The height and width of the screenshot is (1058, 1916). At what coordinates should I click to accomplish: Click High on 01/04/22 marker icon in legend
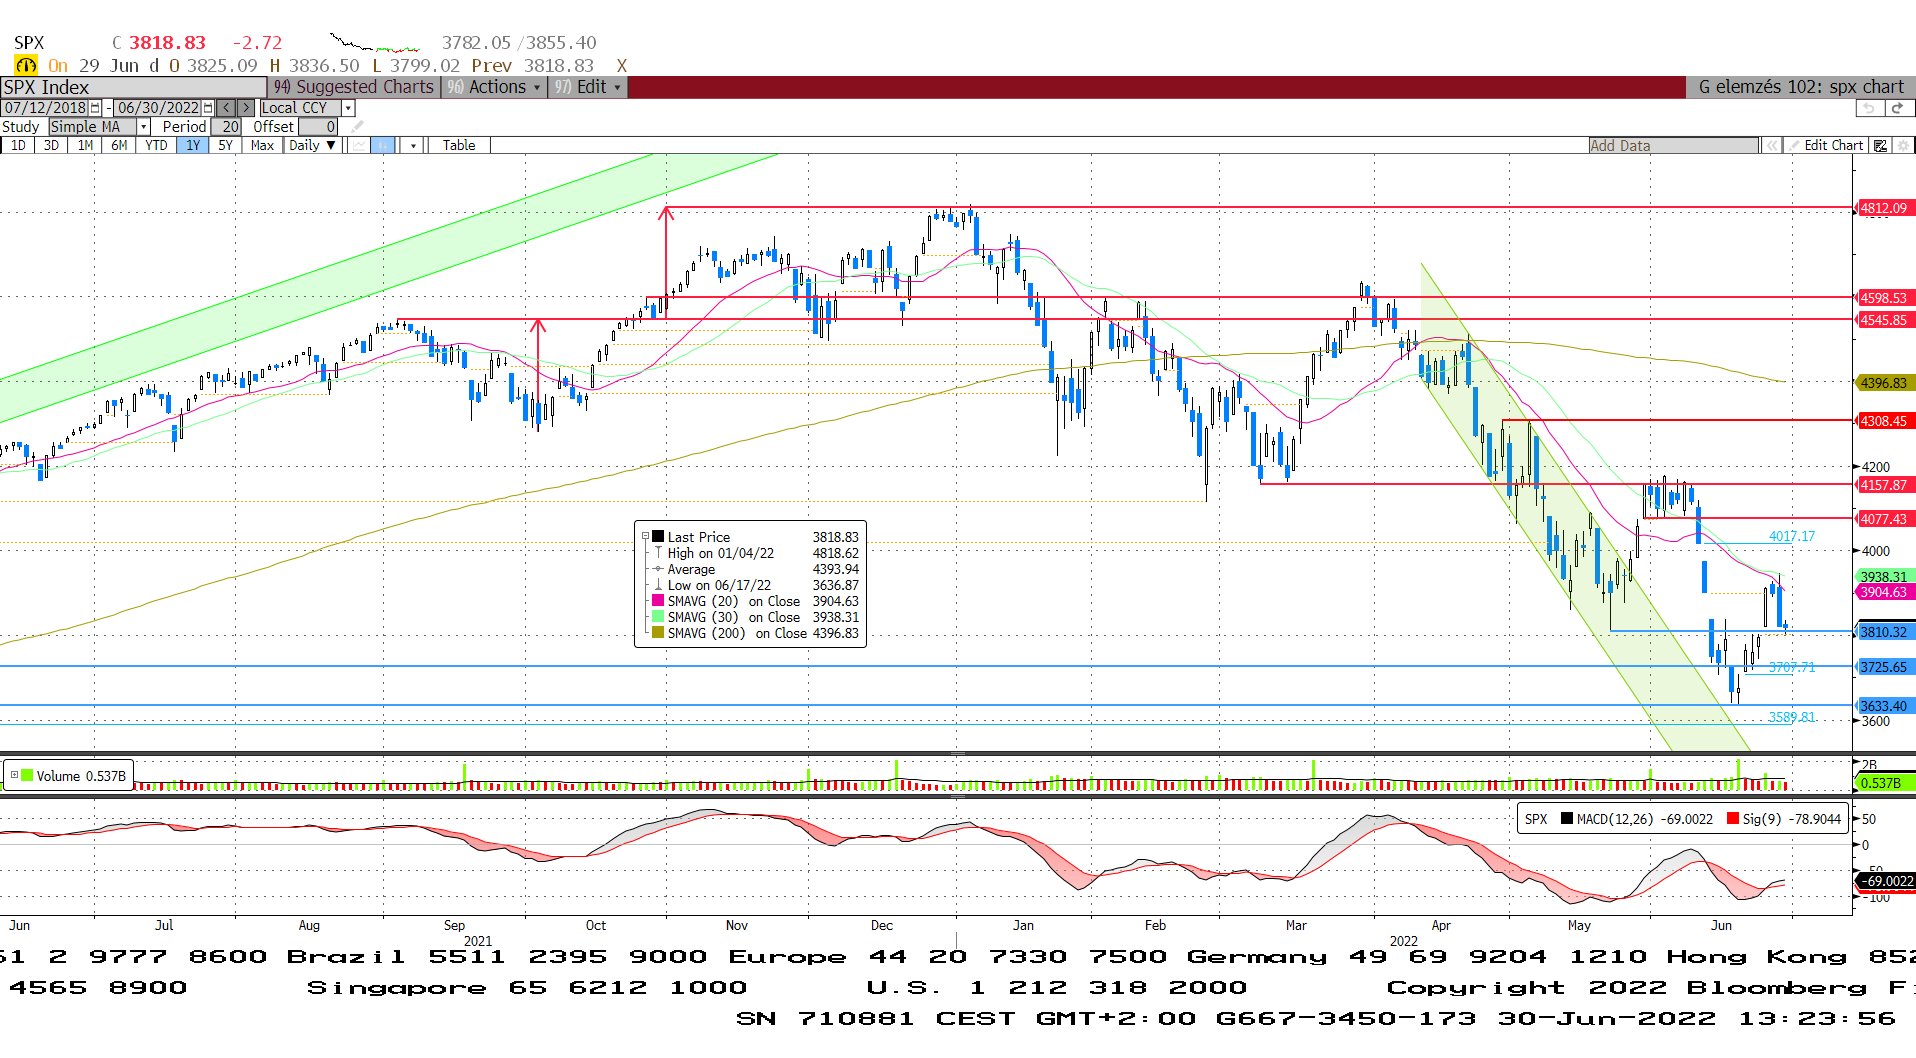(x=658, y=553)
